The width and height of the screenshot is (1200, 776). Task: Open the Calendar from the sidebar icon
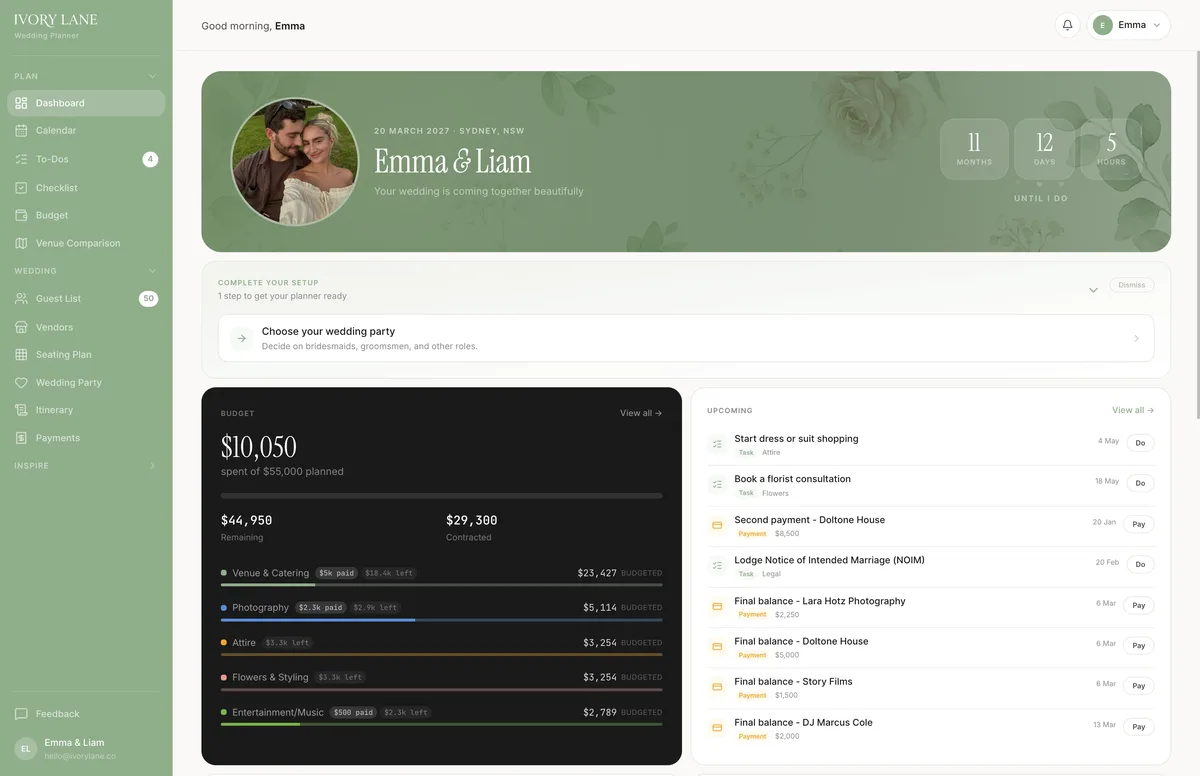click(22, 130)
